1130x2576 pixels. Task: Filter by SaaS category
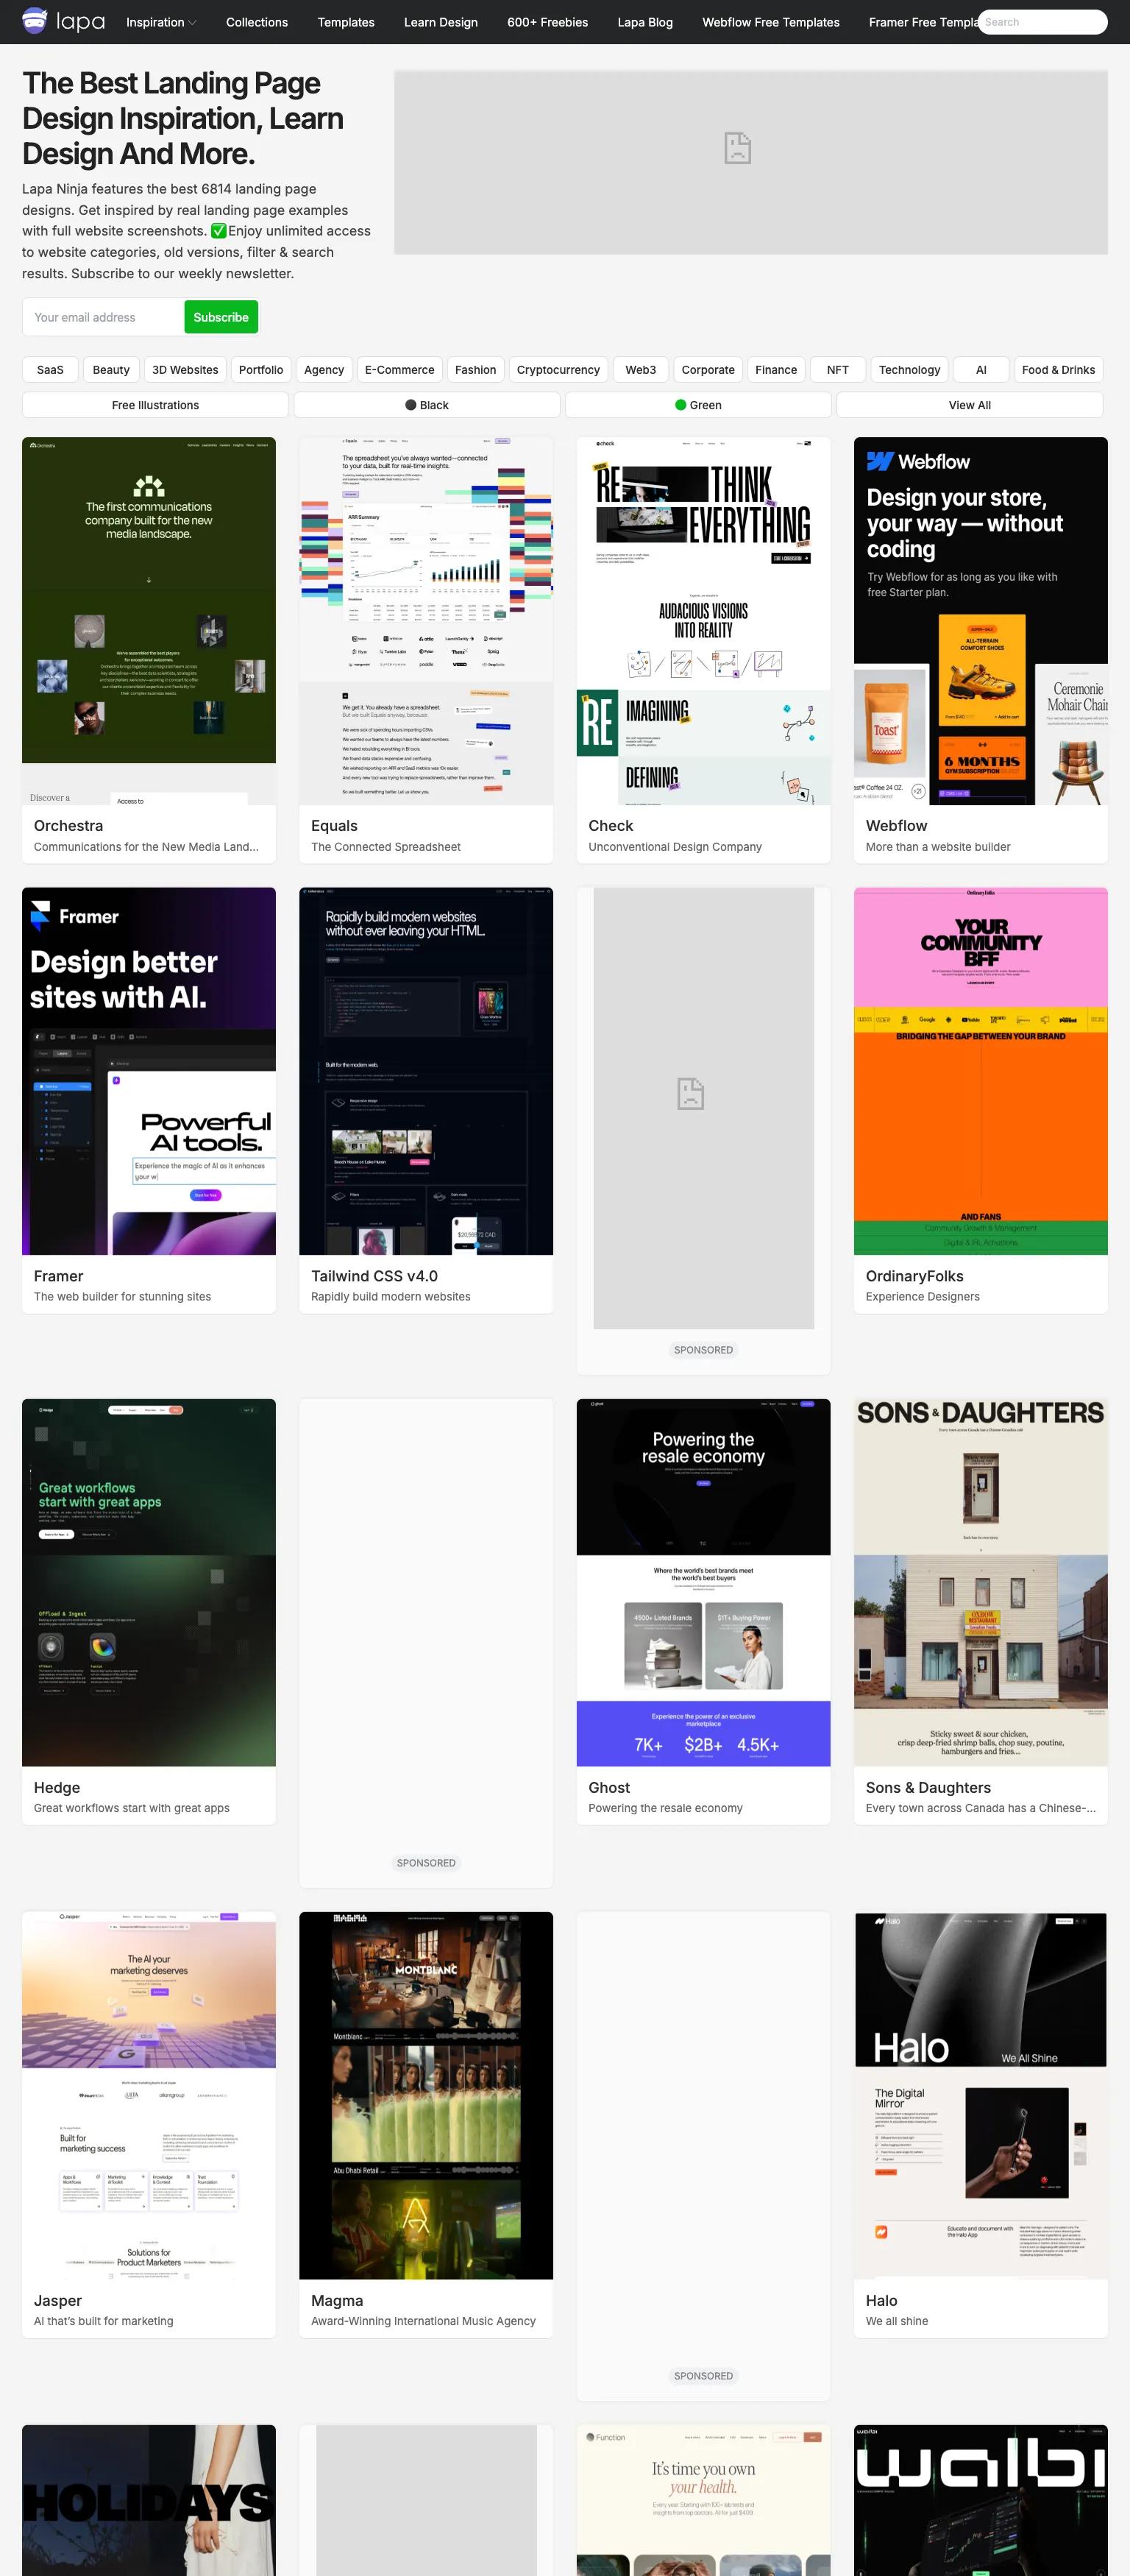[x=50, y=370]
